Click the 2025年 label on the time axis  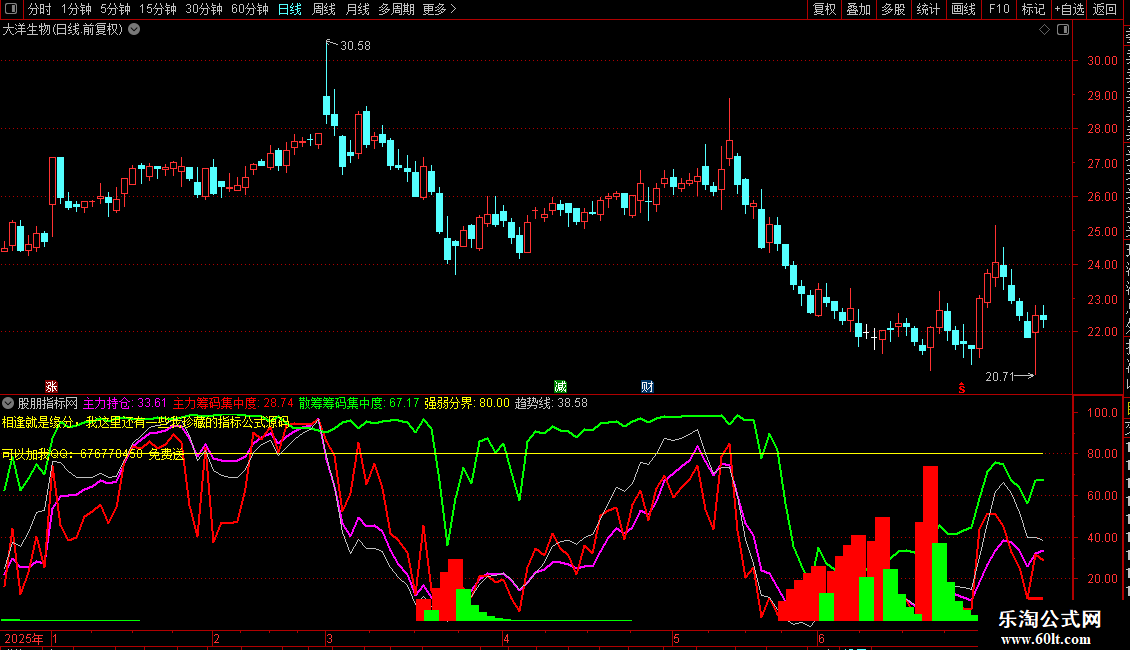24,638
